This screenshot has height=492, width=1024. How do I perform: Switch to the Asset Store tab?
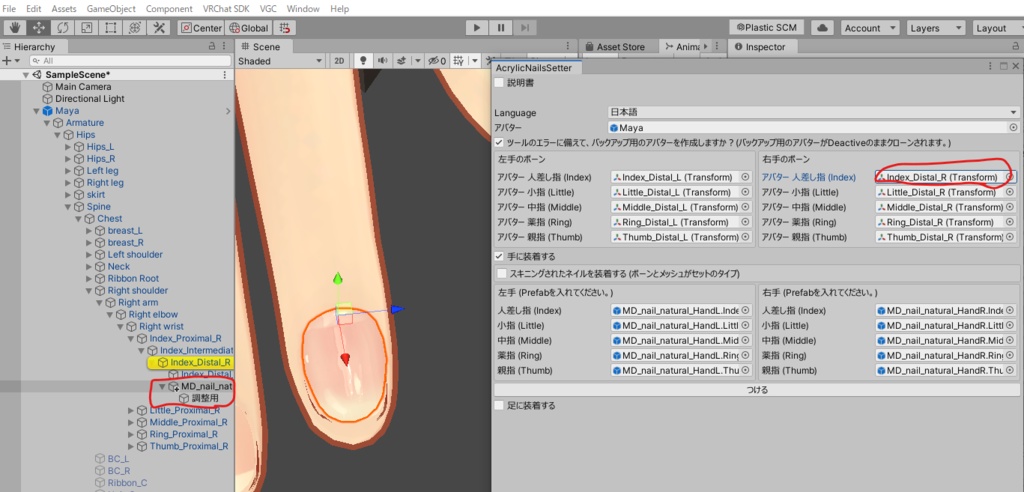[615, 46]
